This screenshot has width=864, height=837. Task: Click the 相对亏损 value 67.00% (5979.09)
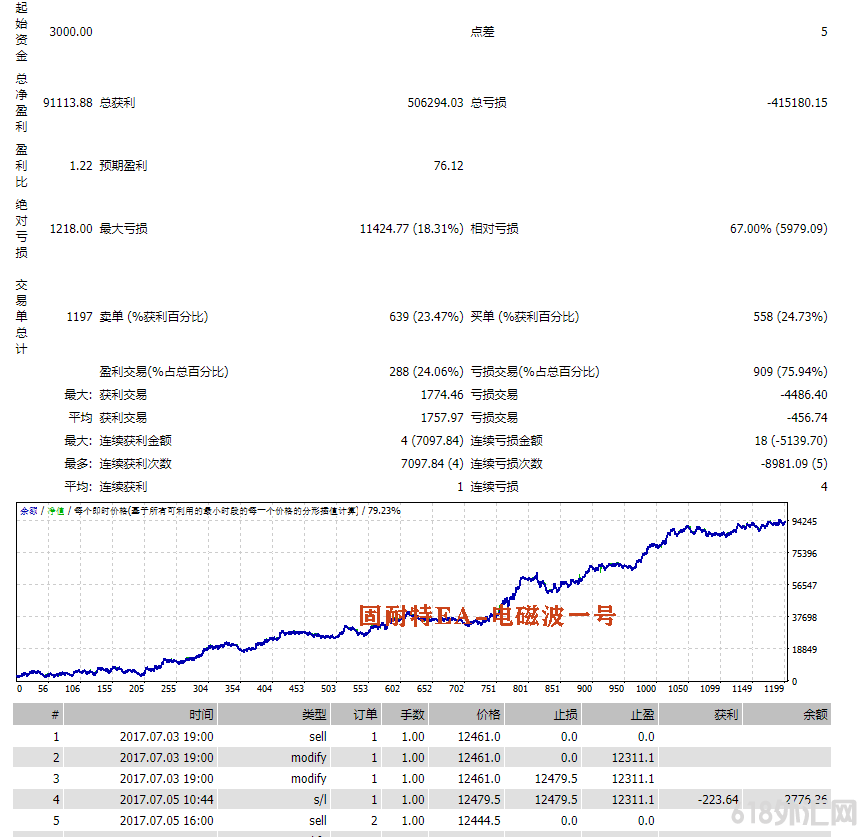(x=778, y=229)
